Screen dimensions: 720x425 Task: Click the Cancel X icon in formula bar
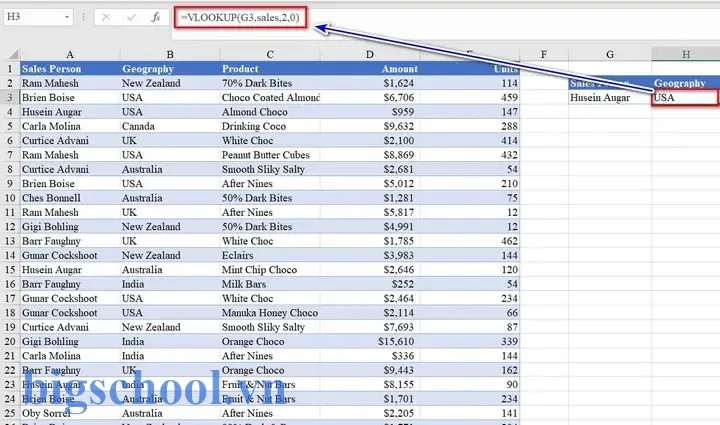click(x=106, y=17)
